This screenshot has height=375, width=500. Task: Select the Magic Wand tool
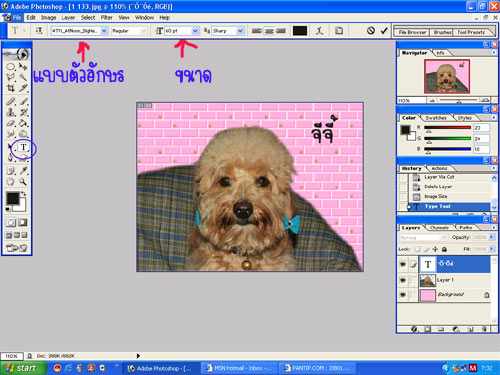pos(23,77)
